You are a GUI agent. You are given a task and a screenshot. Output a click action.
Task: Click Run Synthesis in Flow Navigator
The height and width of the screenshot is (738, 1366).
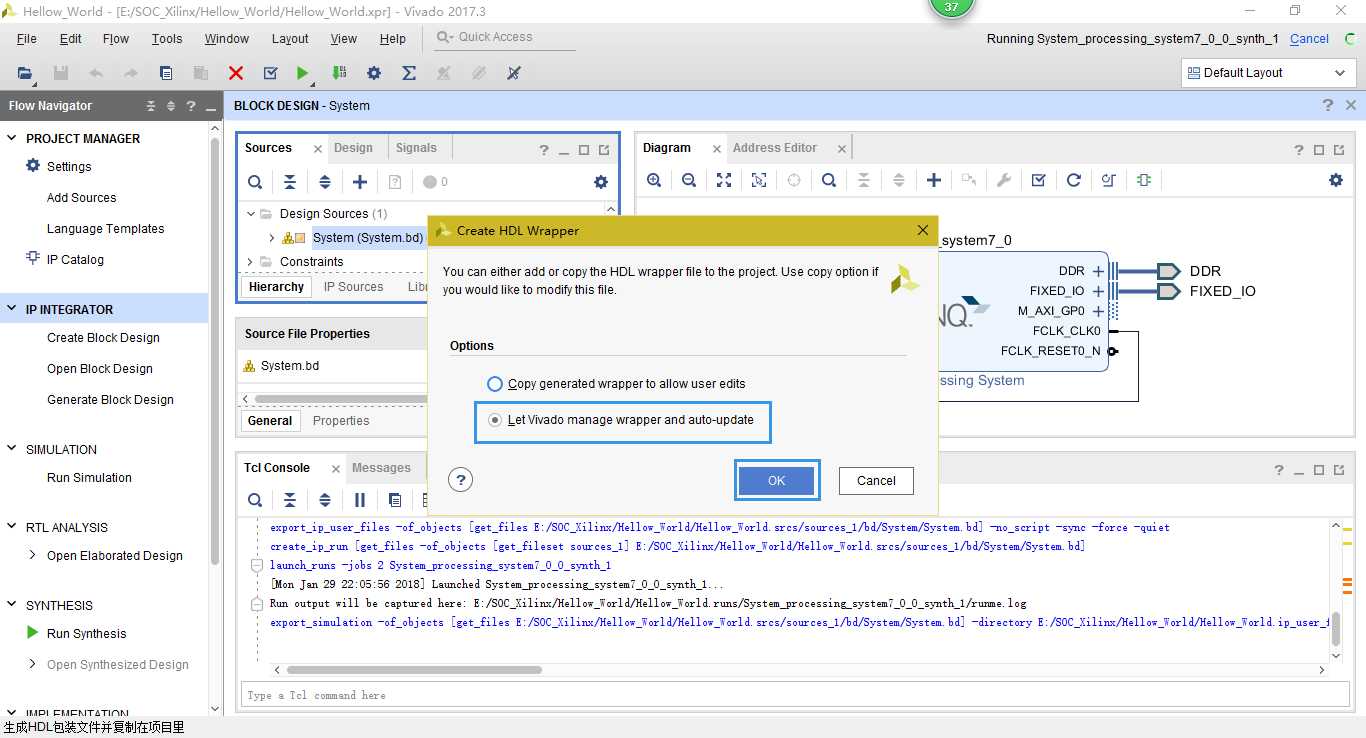coord(87,634)
